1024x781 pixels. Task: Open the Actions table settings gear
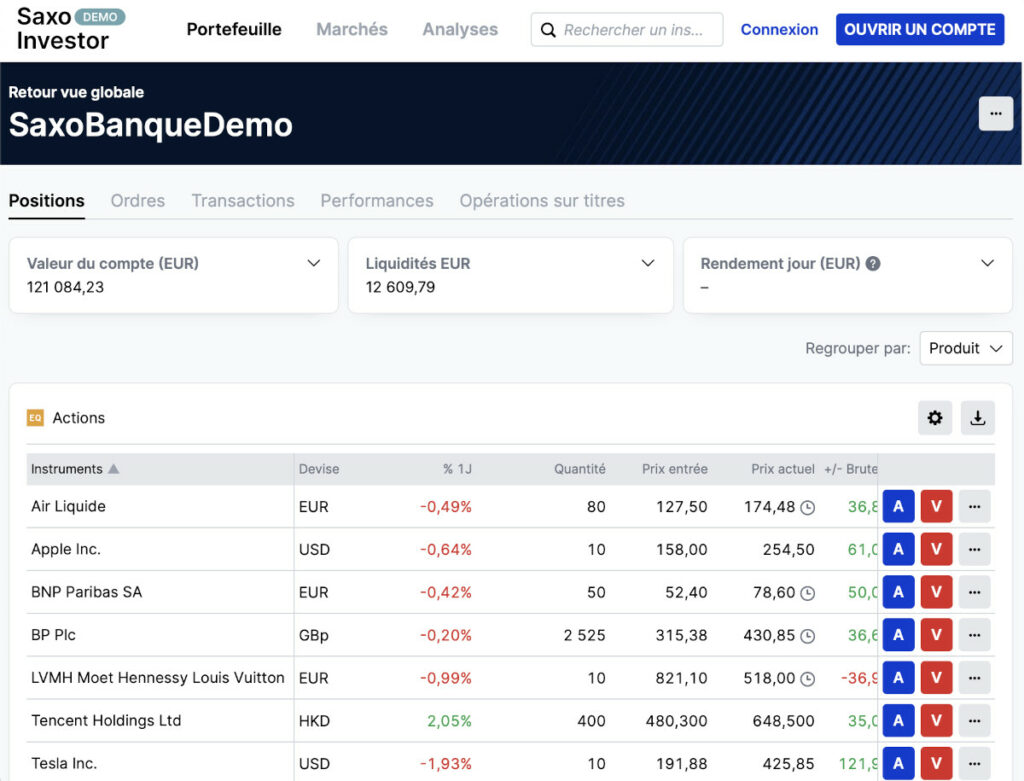click(x=935, y=418)
